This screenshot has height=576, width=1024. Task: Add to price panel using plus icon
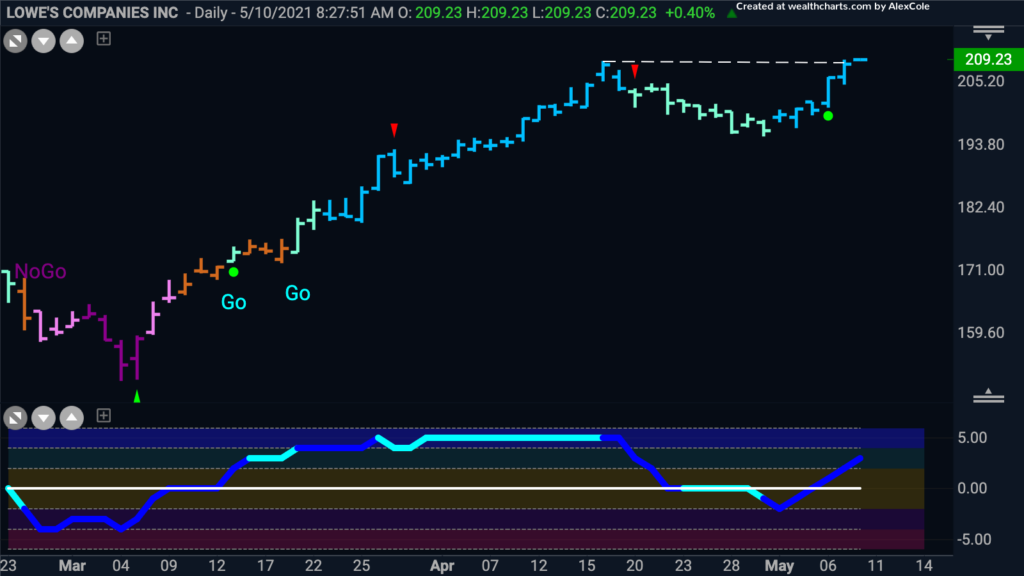103,39
